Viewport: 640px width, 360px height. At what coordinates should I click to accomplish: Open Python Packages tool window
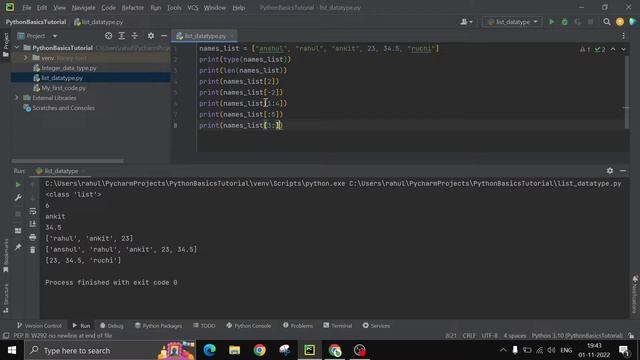click(x=158, y=326)
